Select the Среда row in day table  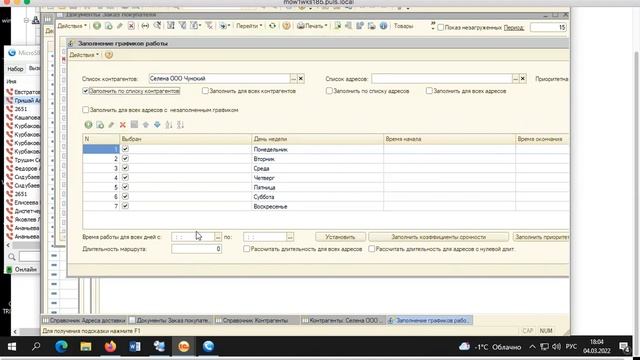click(x=326, y=168)
